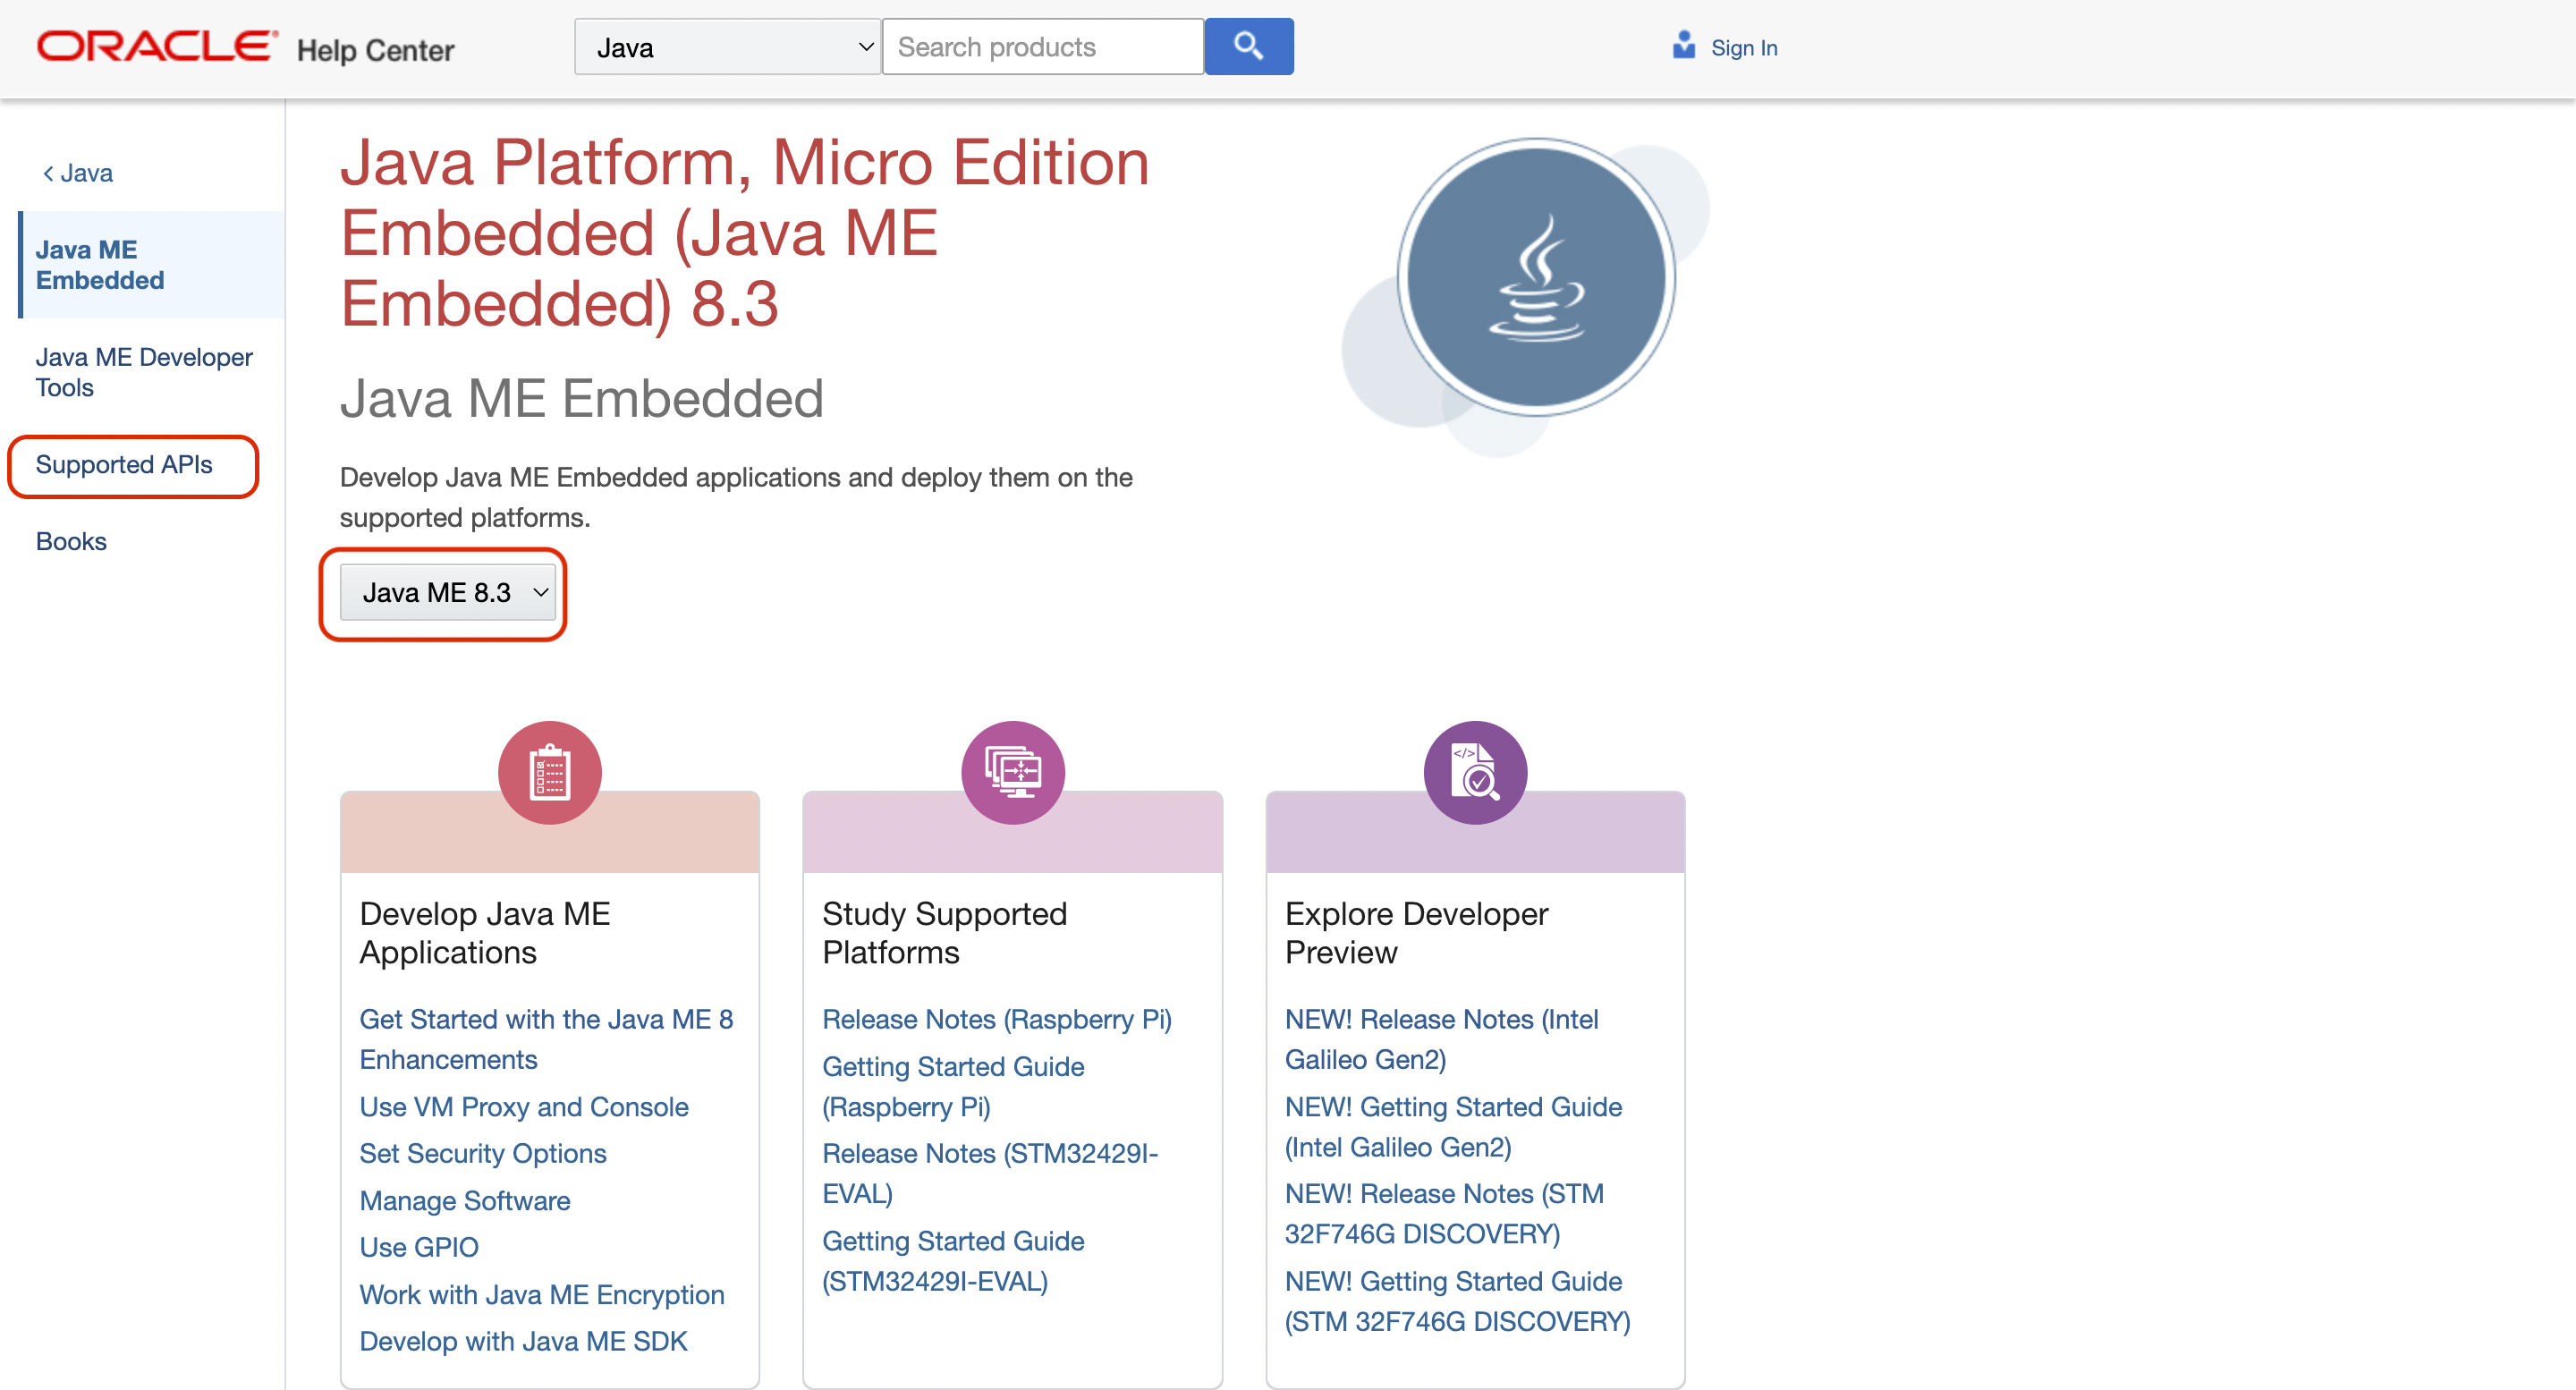Click the Explore Developer Preview heading
The width and height of the screenshot is (2576, 1390).
click(x=1417, y=933)
